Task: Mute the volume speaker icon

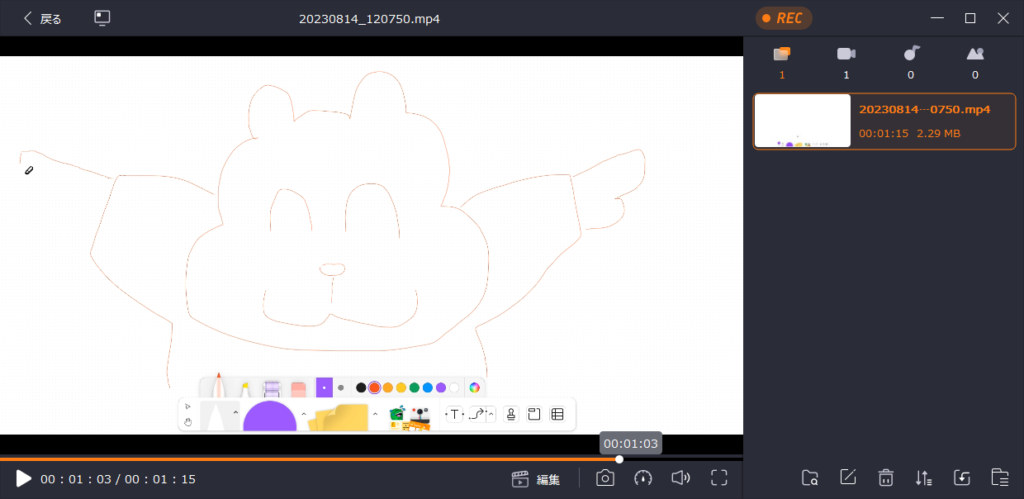Action: point(680,478)
